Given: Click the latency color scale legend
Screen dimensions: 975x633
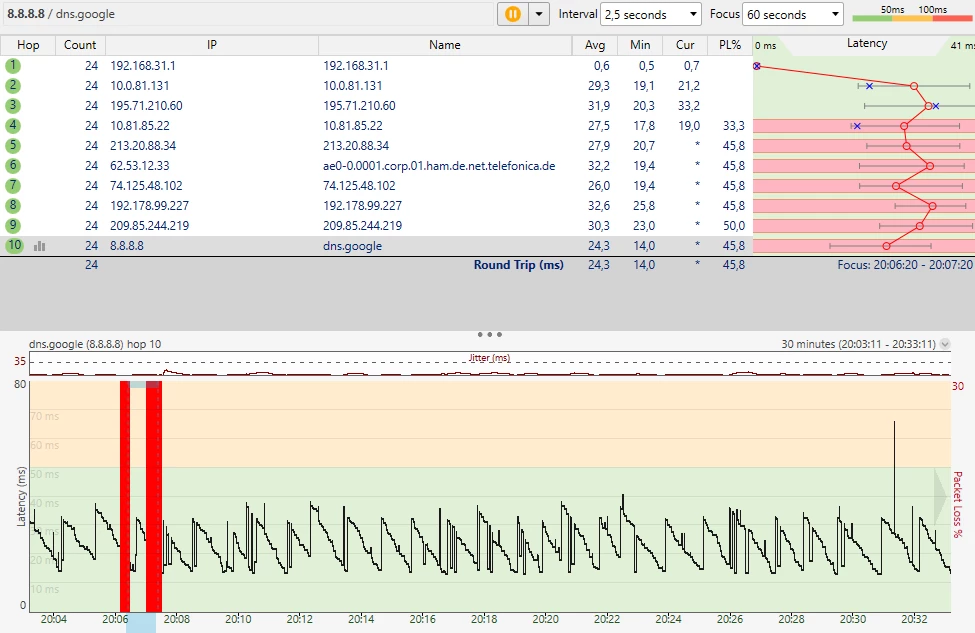Looking at the screenshot, I should [911, 13].
